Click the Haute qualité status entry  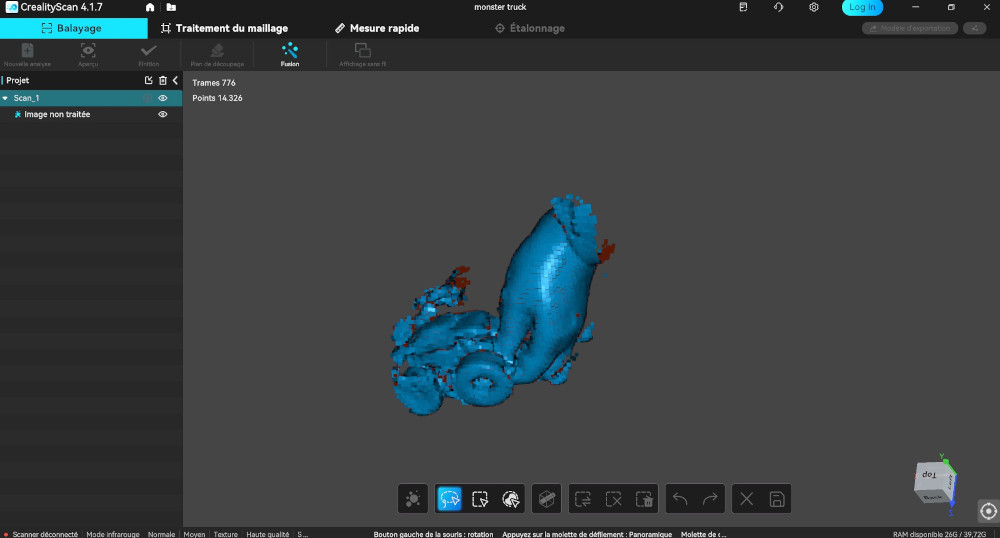pyautogui.click(x=268, y=534)
